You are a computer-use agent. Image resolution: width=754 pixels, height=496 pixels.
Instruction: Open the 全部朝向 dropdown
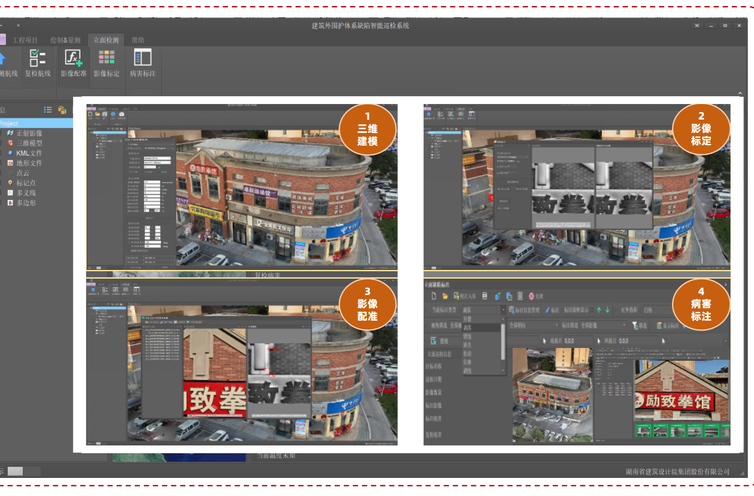(x=533, y=325)
